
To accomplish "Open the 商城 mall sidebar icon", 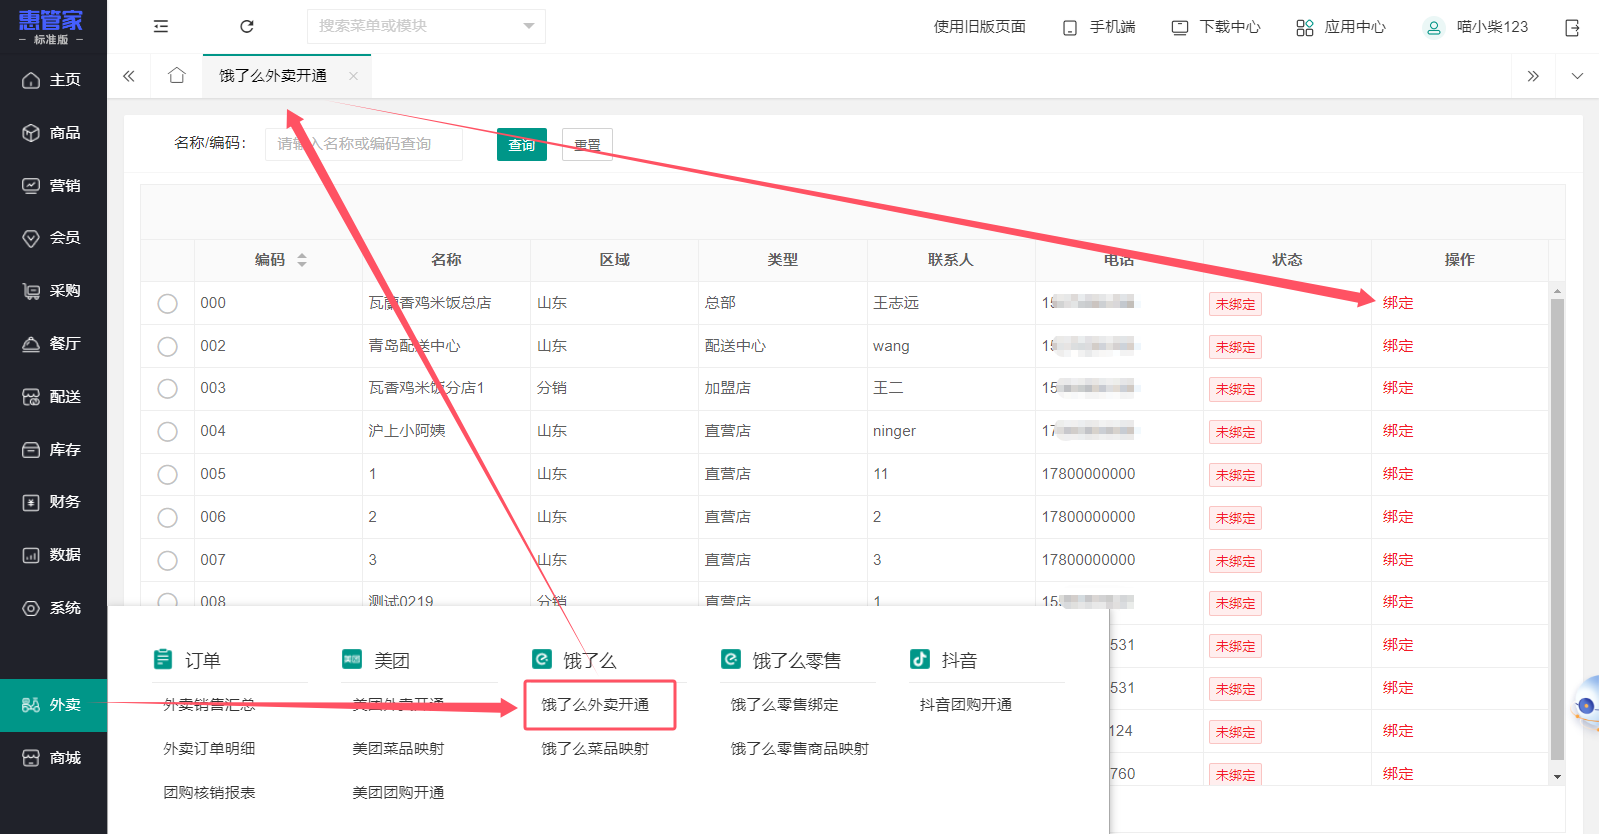I will (x=31, y=758).
